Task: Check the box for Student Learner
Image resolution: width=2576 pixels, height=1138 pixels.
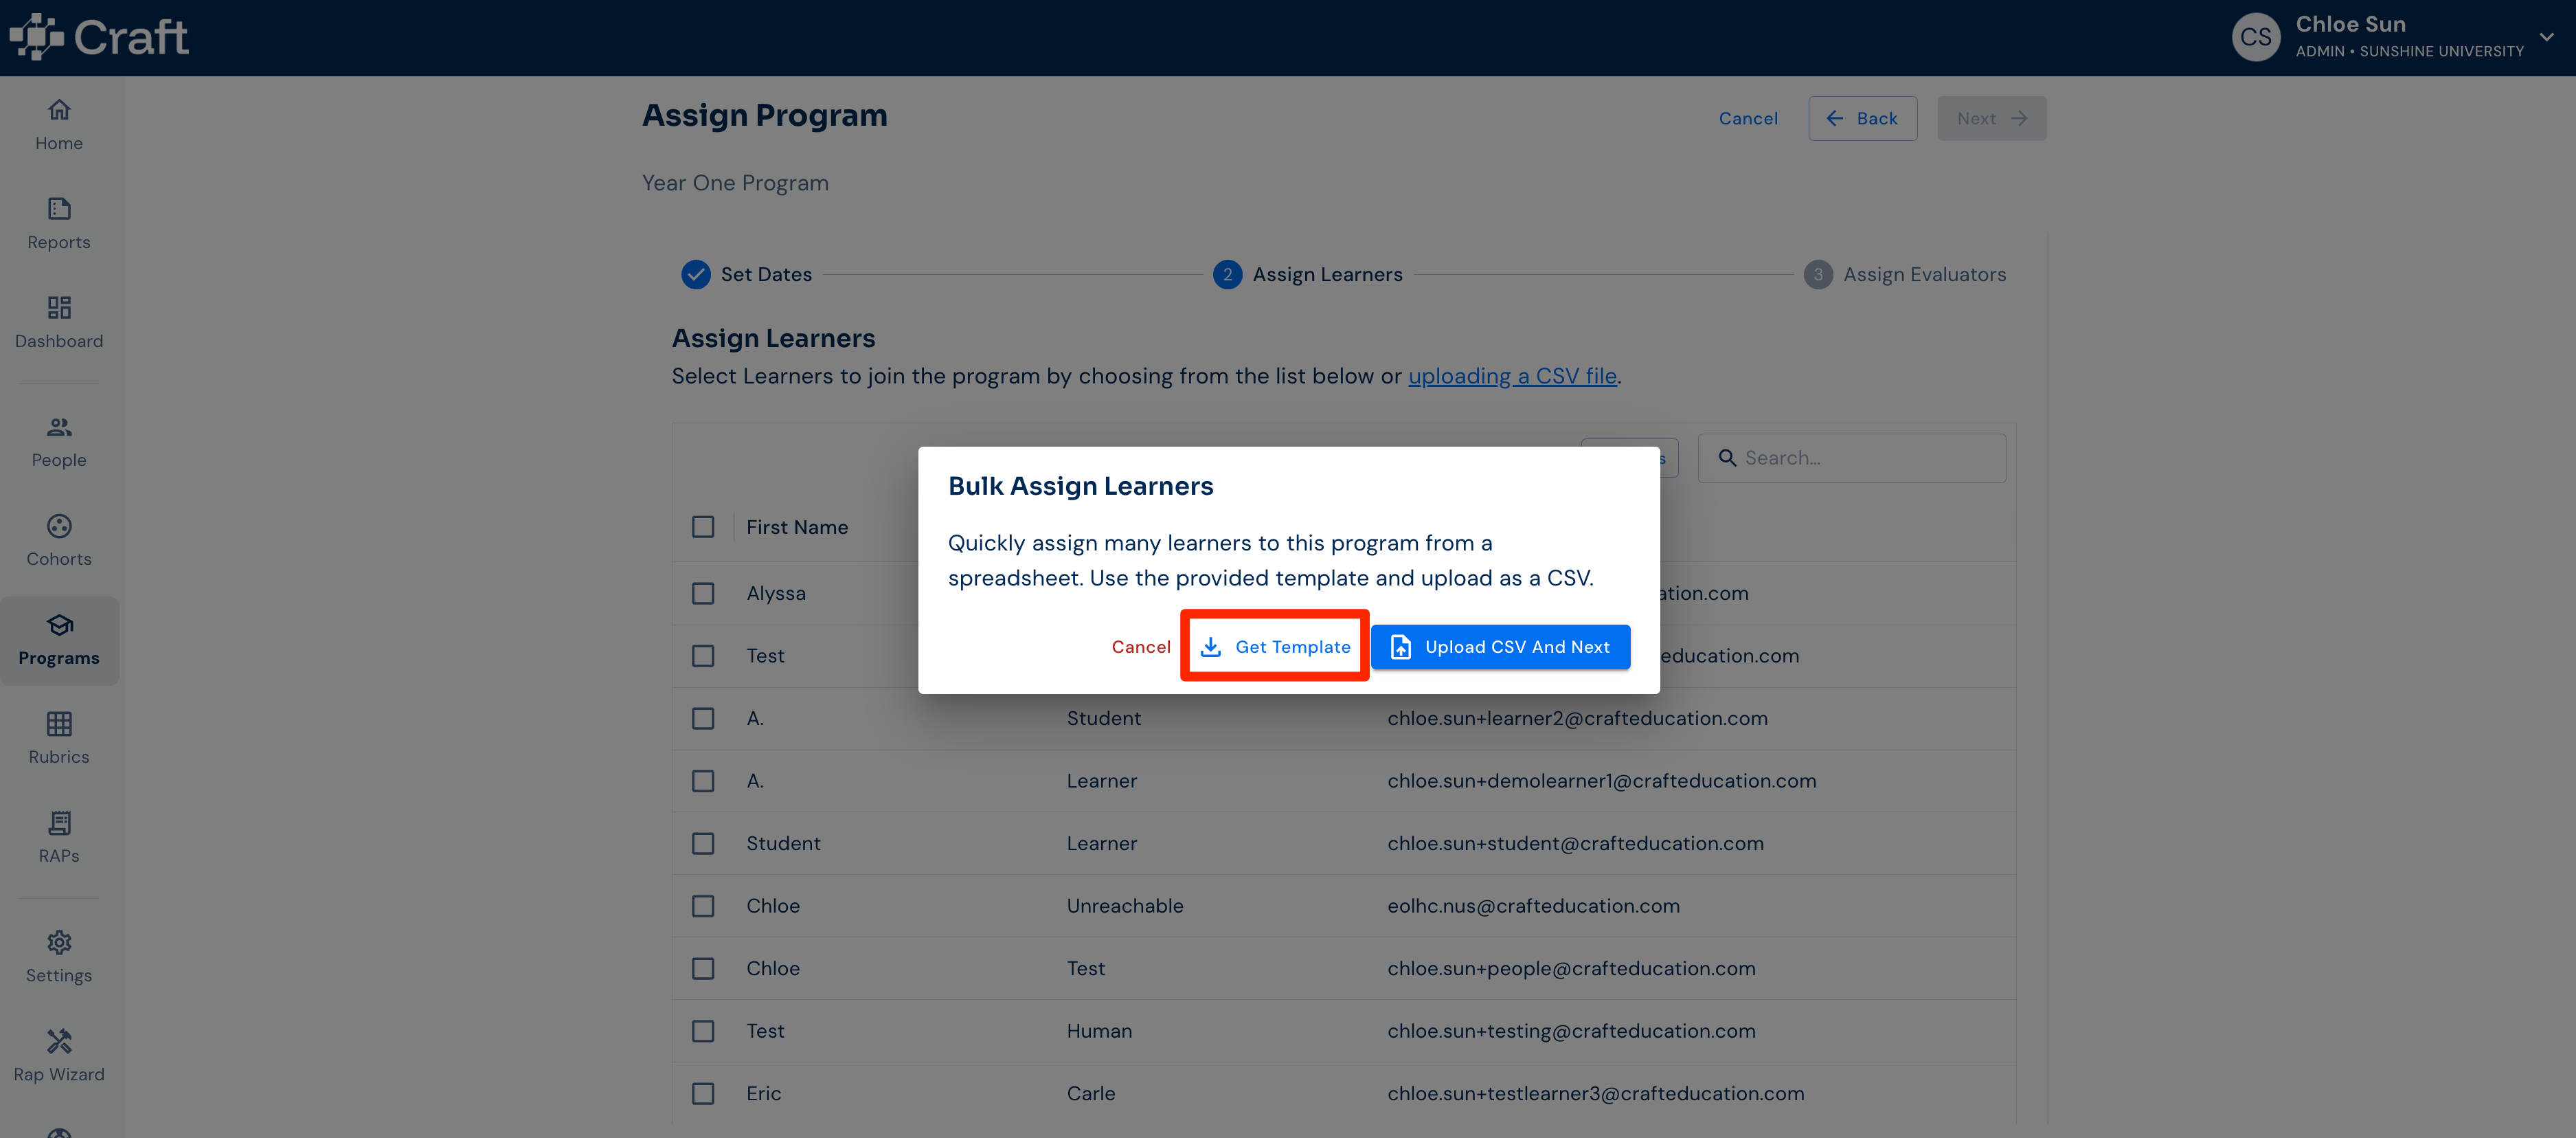Action: (x=703, y=843)
